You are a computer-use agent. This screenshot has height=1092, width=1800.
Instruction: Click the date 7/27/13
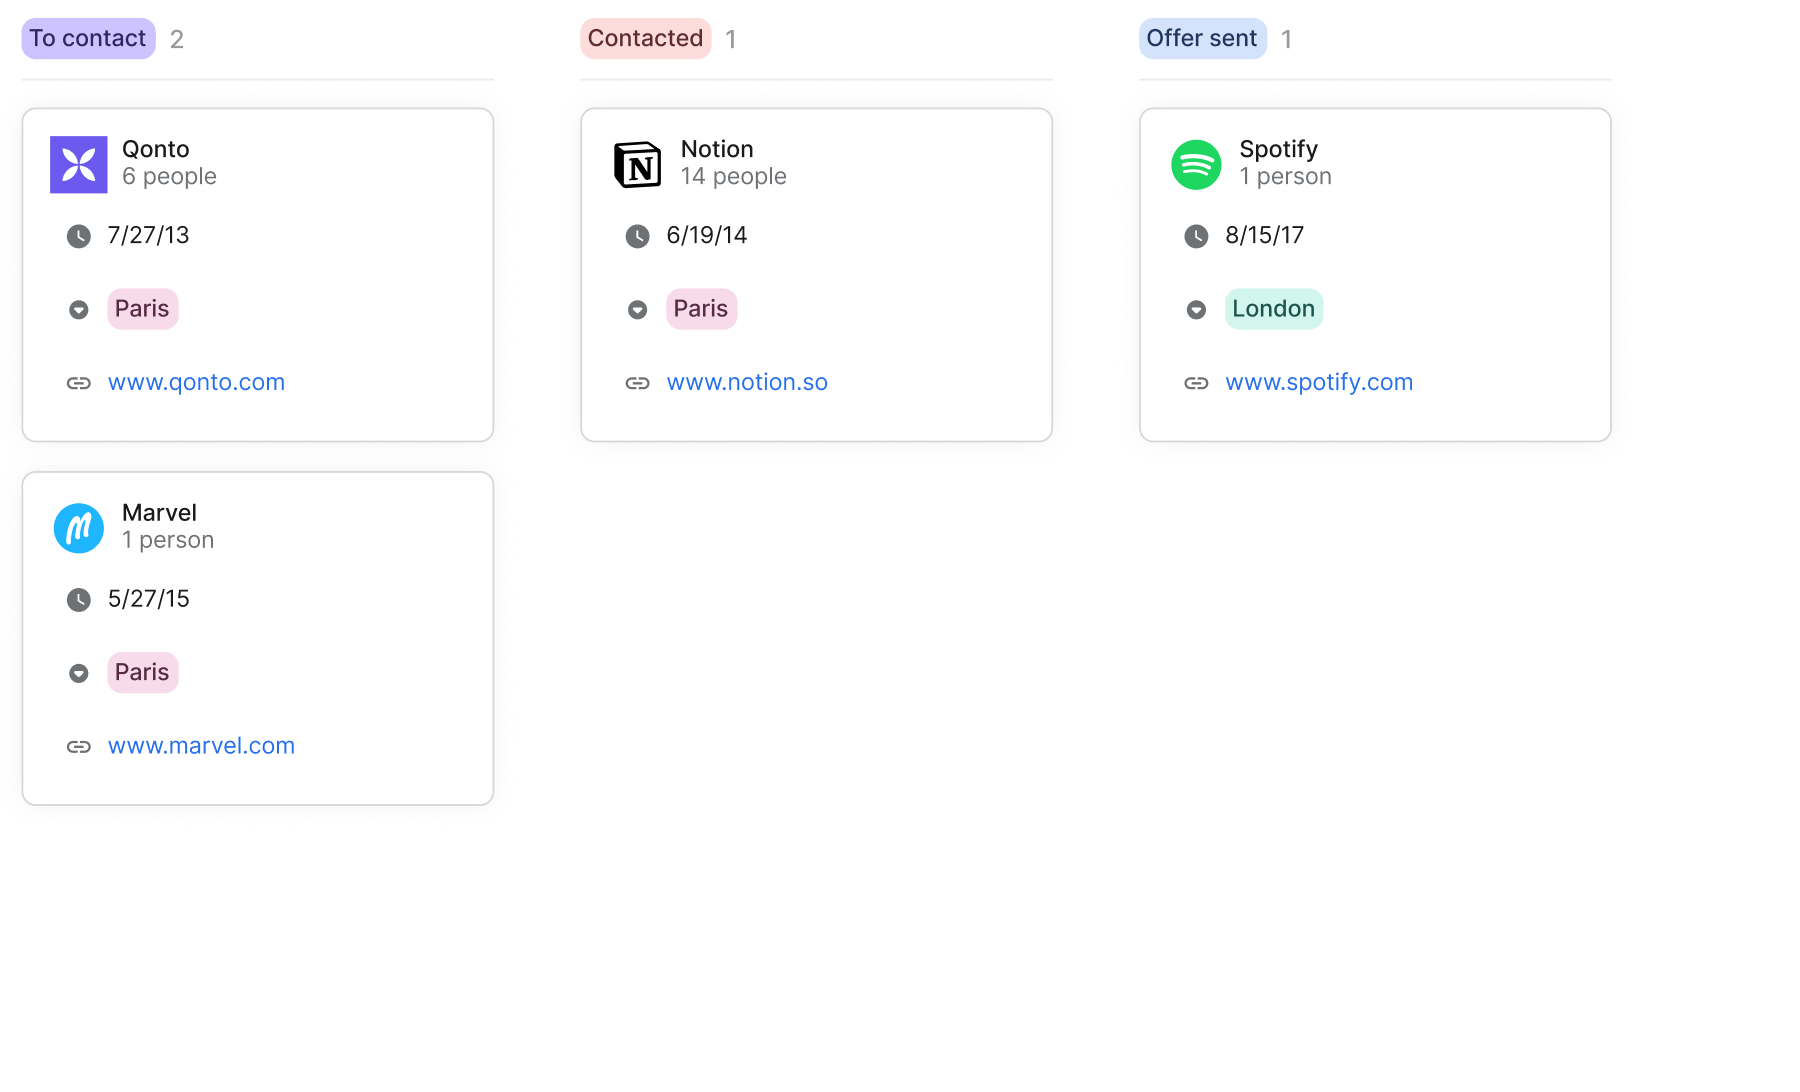coord(148,235)
